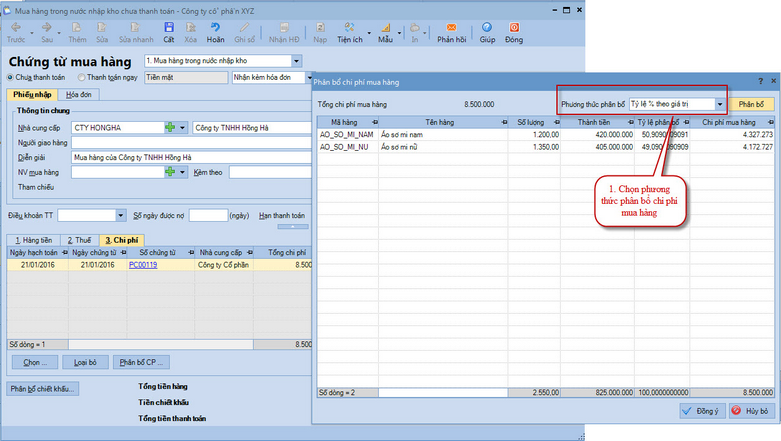
Task: Click the Người giao hàng input field
Action: 191,143
